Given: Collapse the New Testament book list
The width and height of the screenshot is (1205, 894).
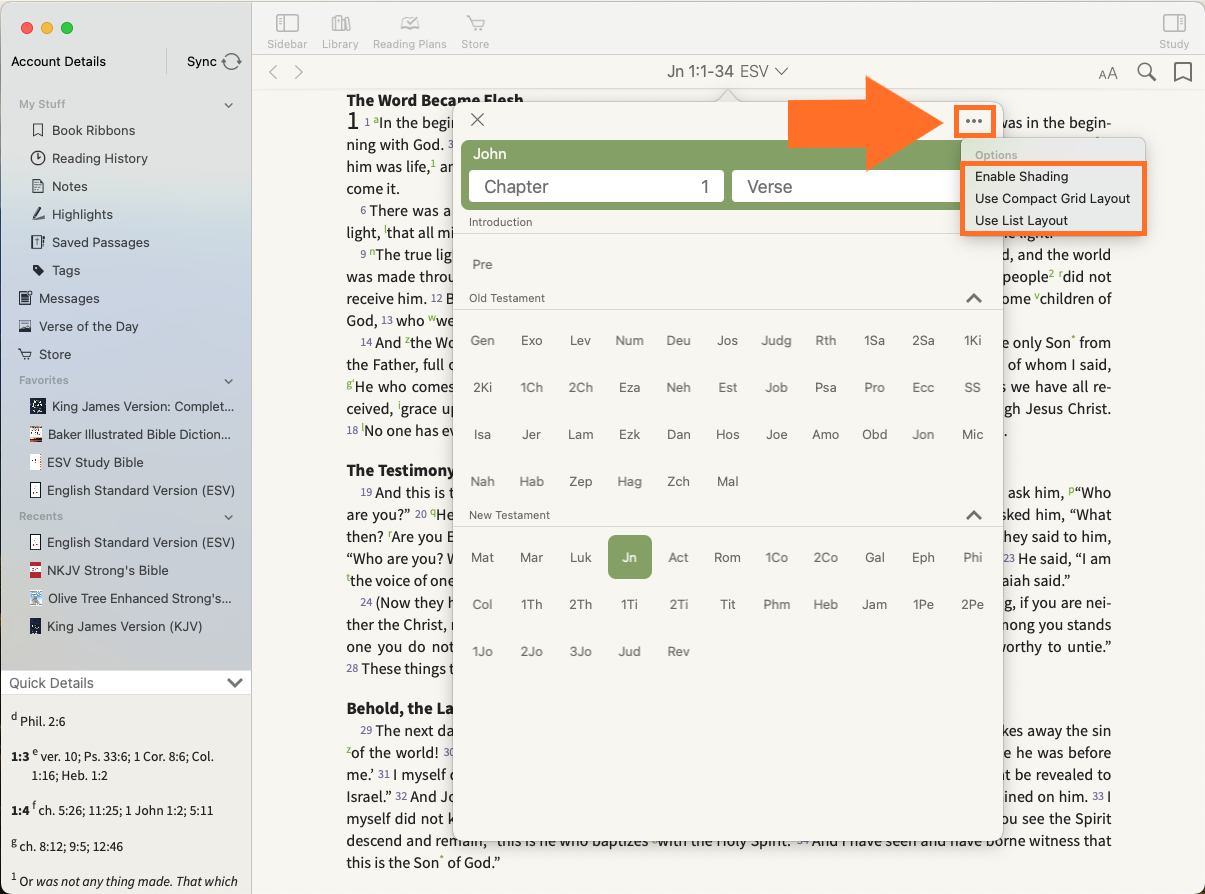Looking at the screenshot, I should 973,515.
